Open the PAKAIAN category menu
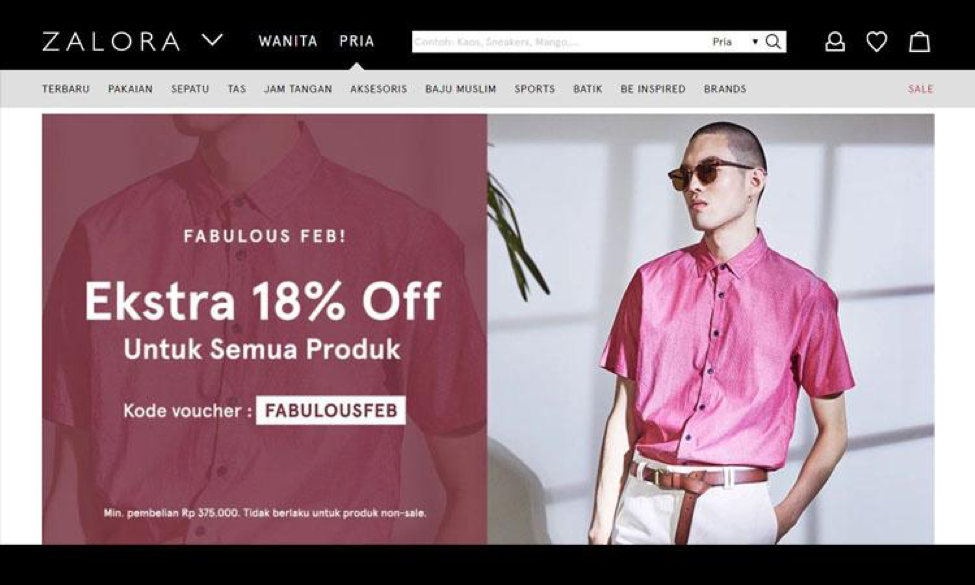 click(130, 89)
